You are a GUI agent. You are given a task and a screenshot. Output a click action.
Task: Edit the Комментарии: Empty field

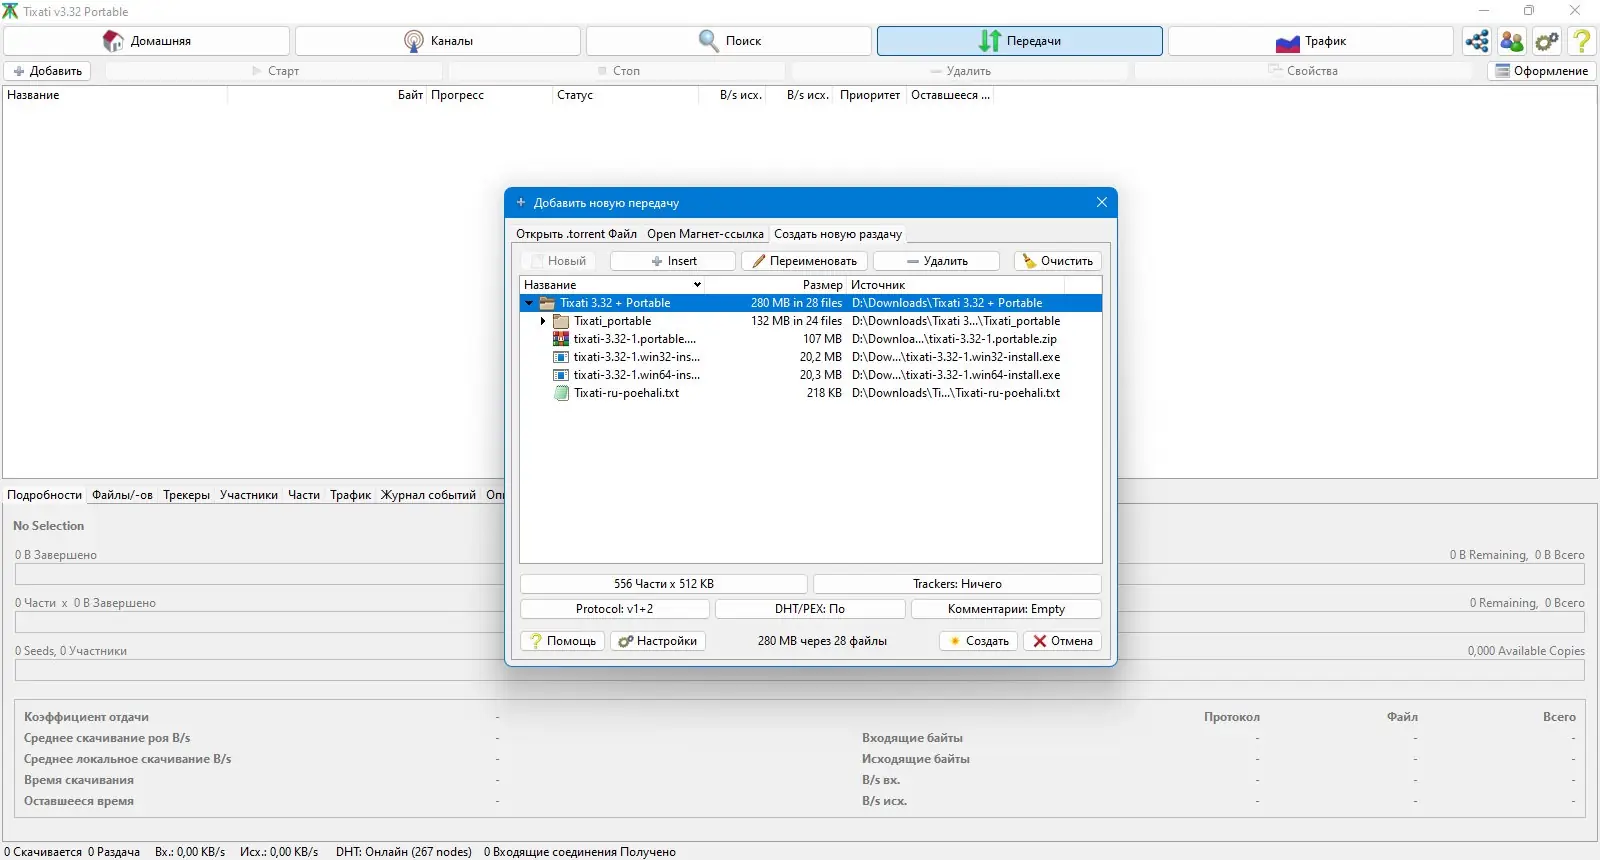1006,609
